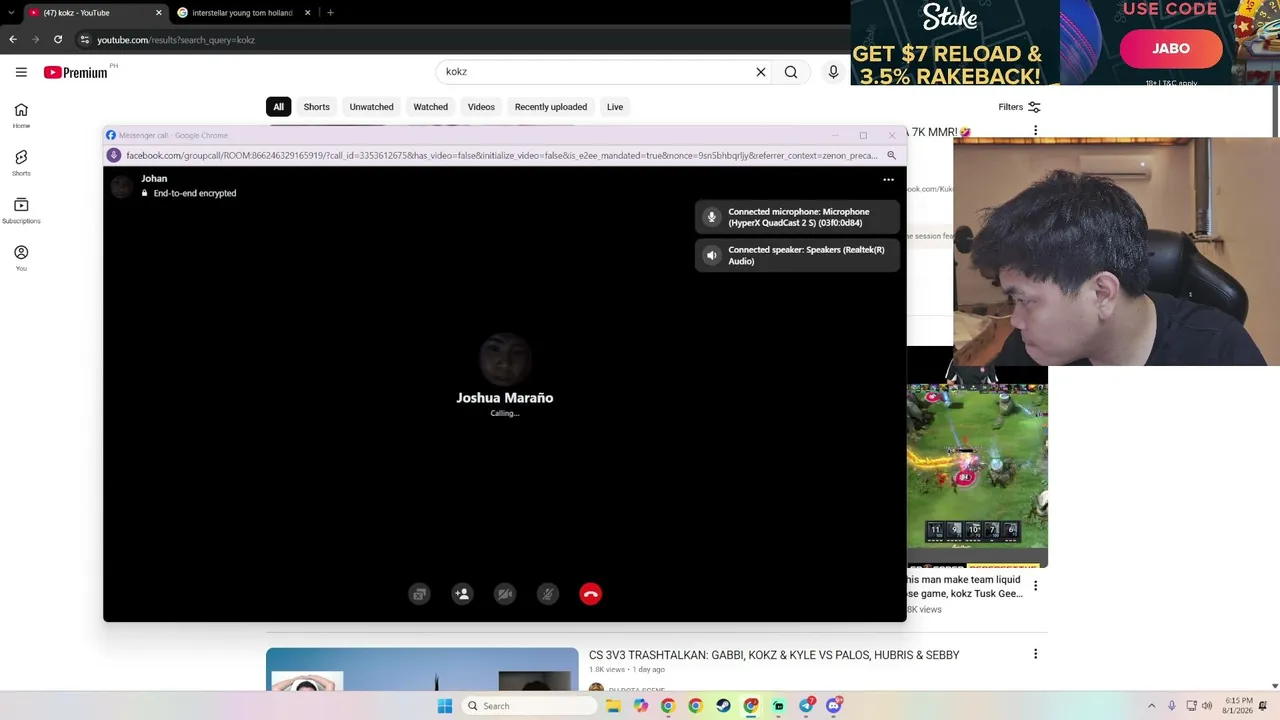Open the kokz Tusk game video title

point(965,587)
